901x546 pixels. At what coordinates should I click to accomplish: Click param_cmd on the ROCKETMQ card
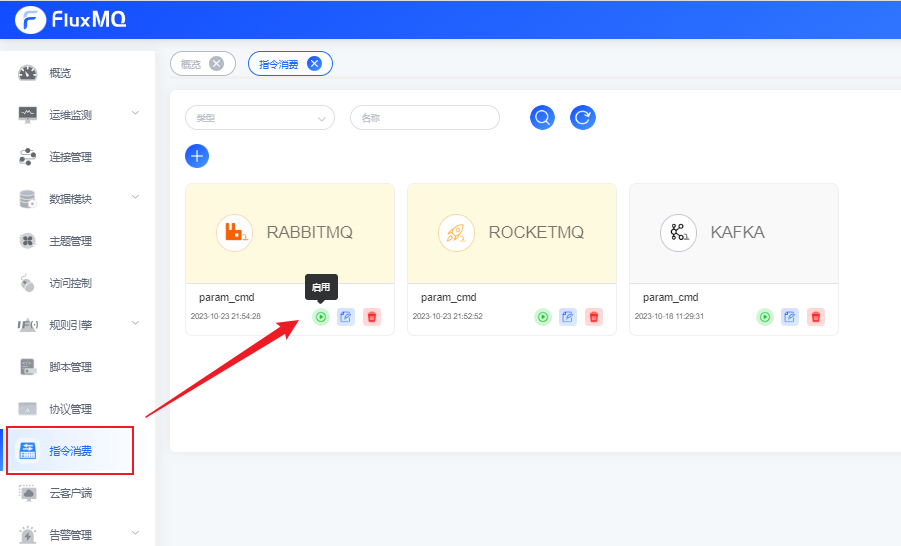point(448,297)
